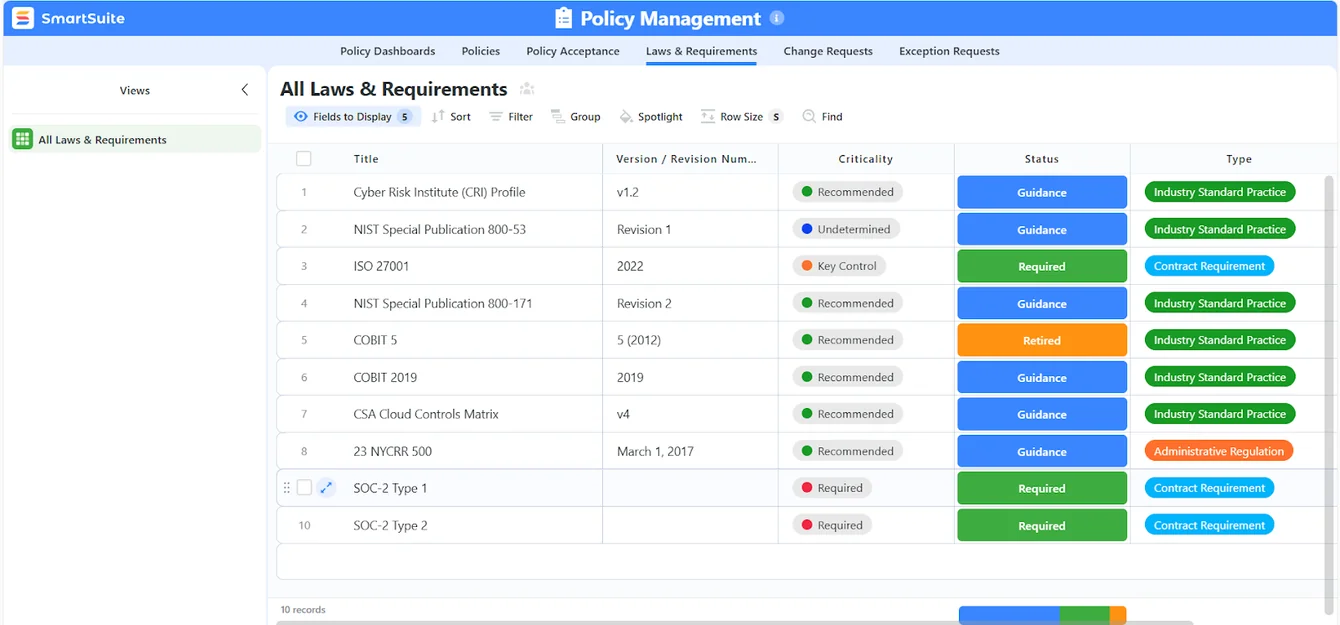
Task: Open the Policy Management info icon
Action: [x=777, y=18]
